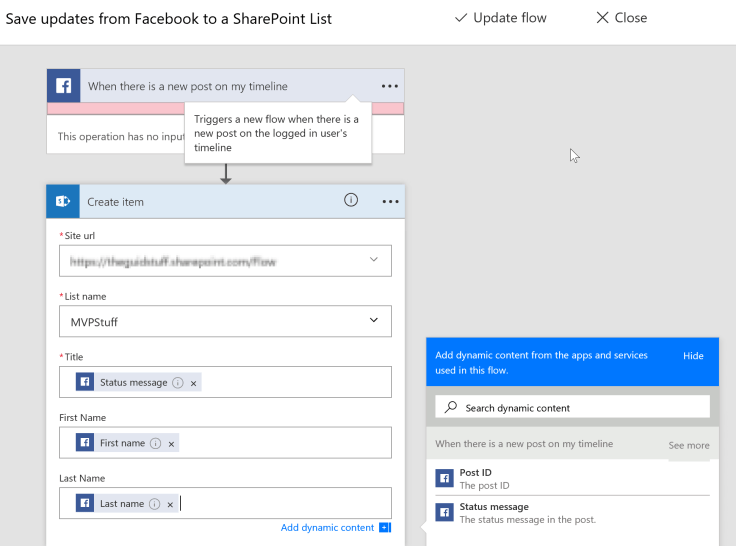Click the Search dynamic content field
Viewport: 736px width, 546px height.
580,408
